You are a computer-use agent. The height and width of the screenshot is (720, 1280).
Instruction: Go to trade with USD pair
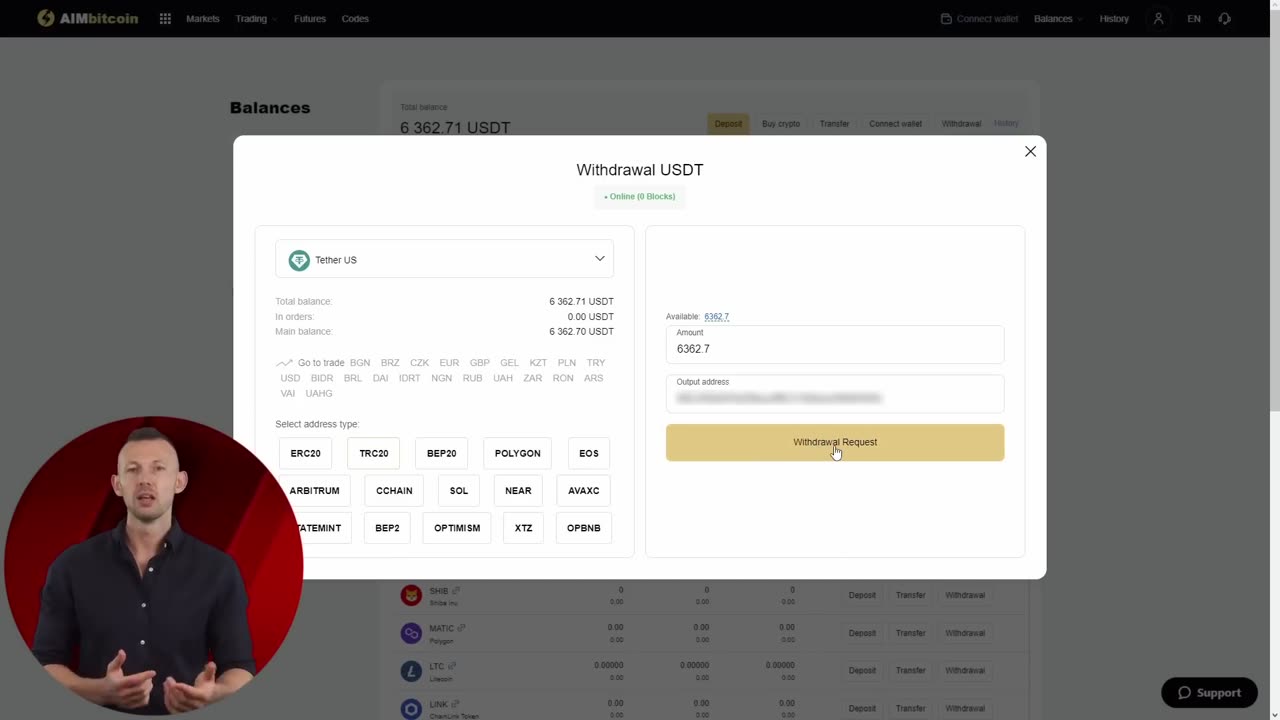[290, 378]
